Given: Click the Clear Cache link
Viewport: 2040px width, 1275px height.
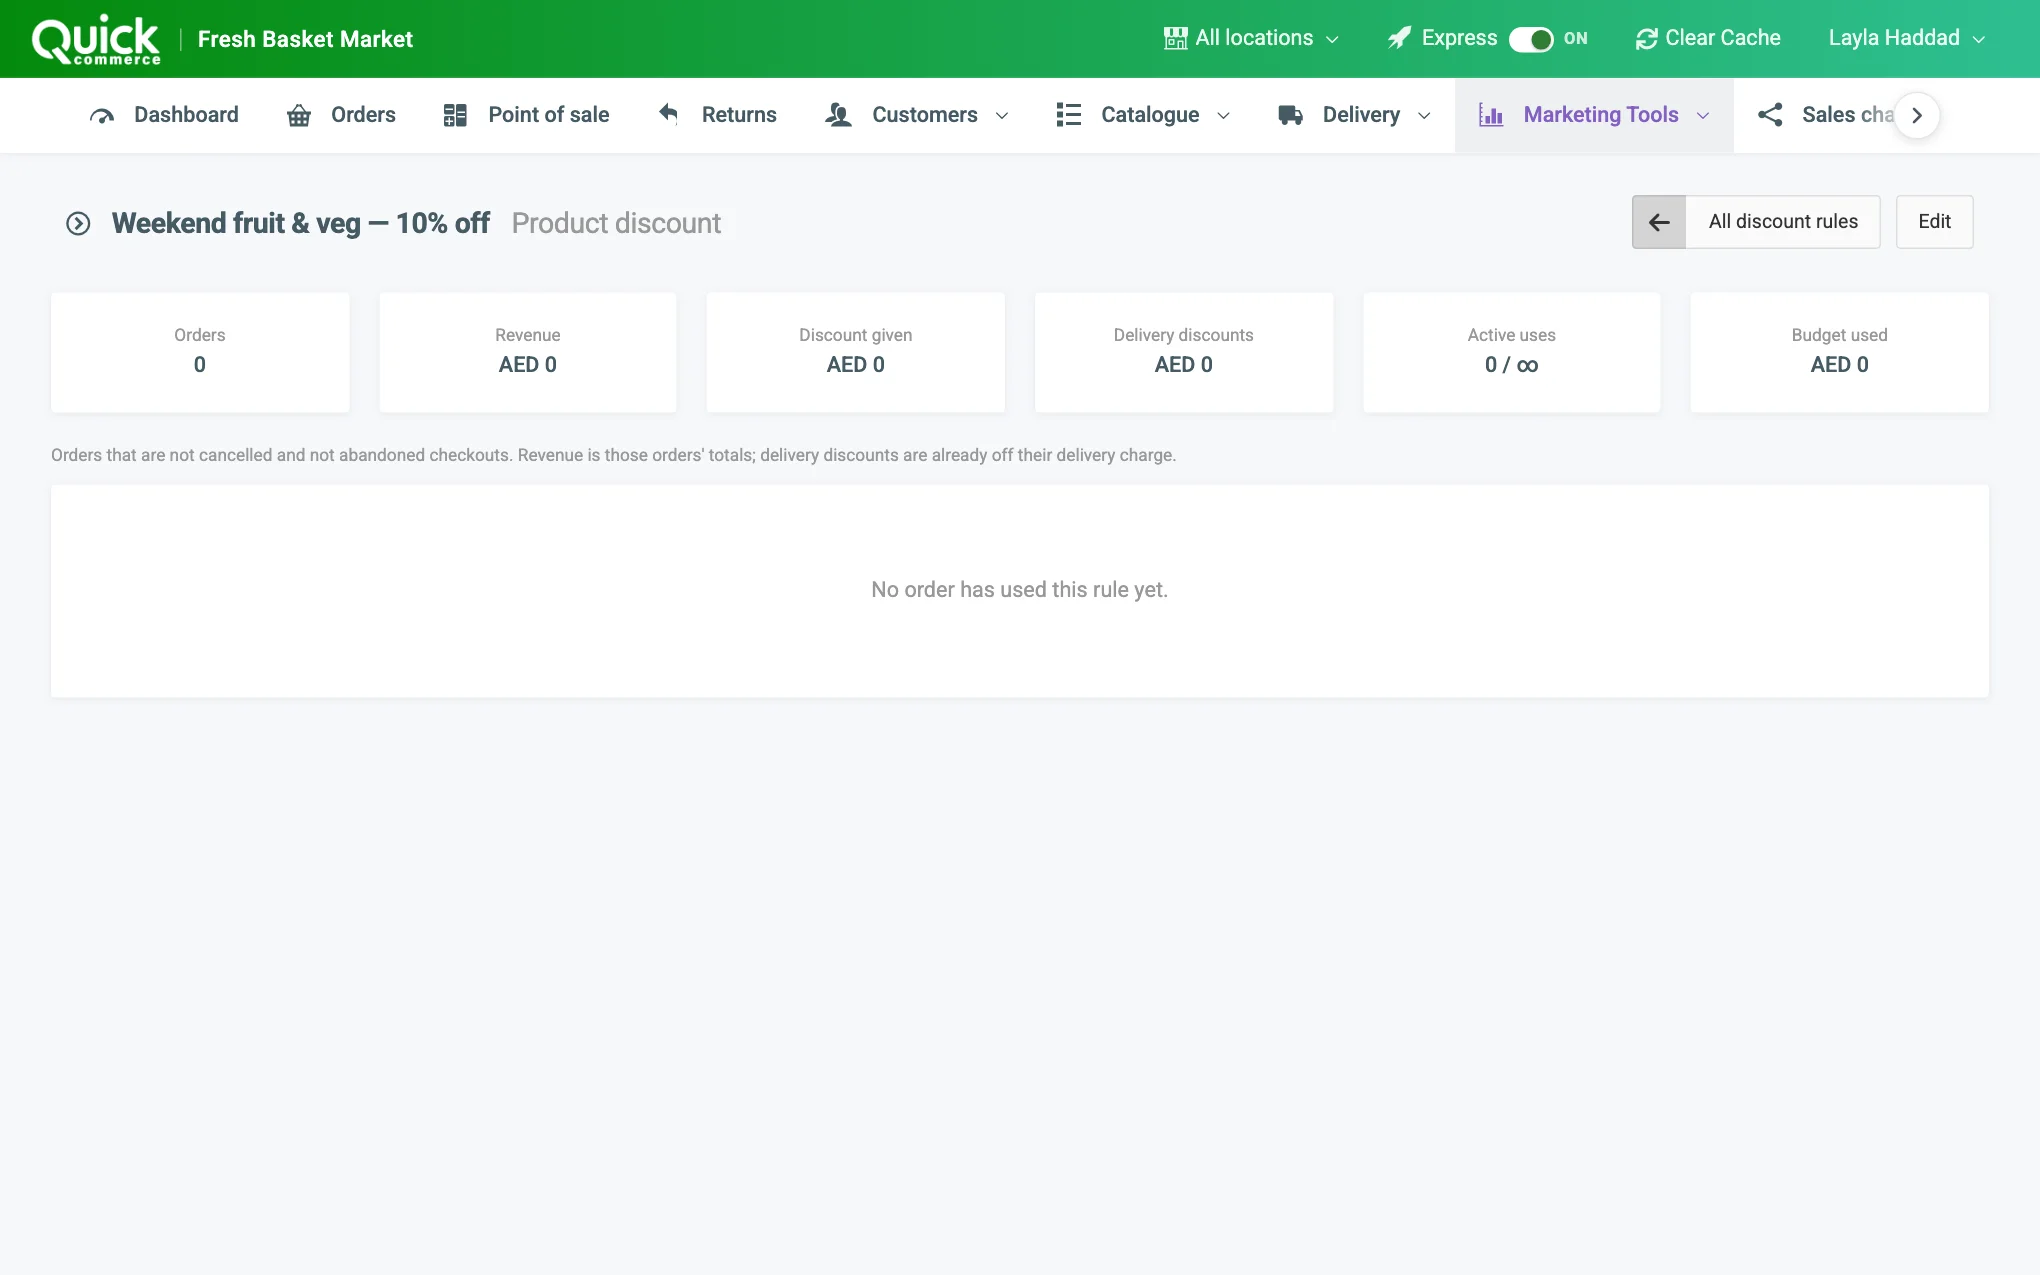Looking at the screenshot, I should point(1708,38).
